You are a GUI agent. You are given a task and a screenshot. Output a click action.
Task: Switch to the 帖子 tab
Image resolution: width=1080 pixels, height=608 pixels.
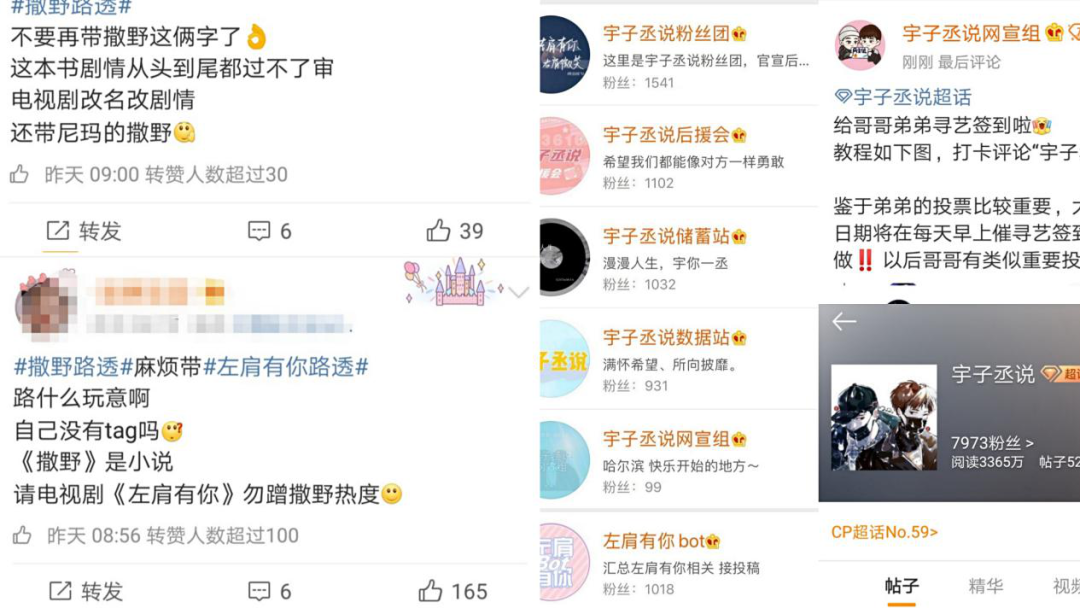click(902, 586)
